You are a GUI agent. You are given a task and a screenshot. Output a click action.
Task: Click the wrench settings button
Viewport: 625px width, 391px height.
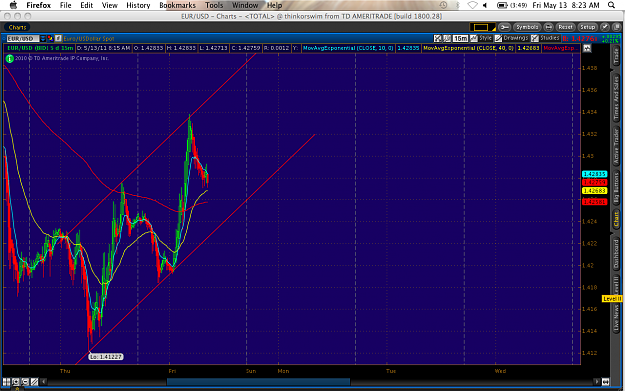pyautogui.click(x=504, y=27)
